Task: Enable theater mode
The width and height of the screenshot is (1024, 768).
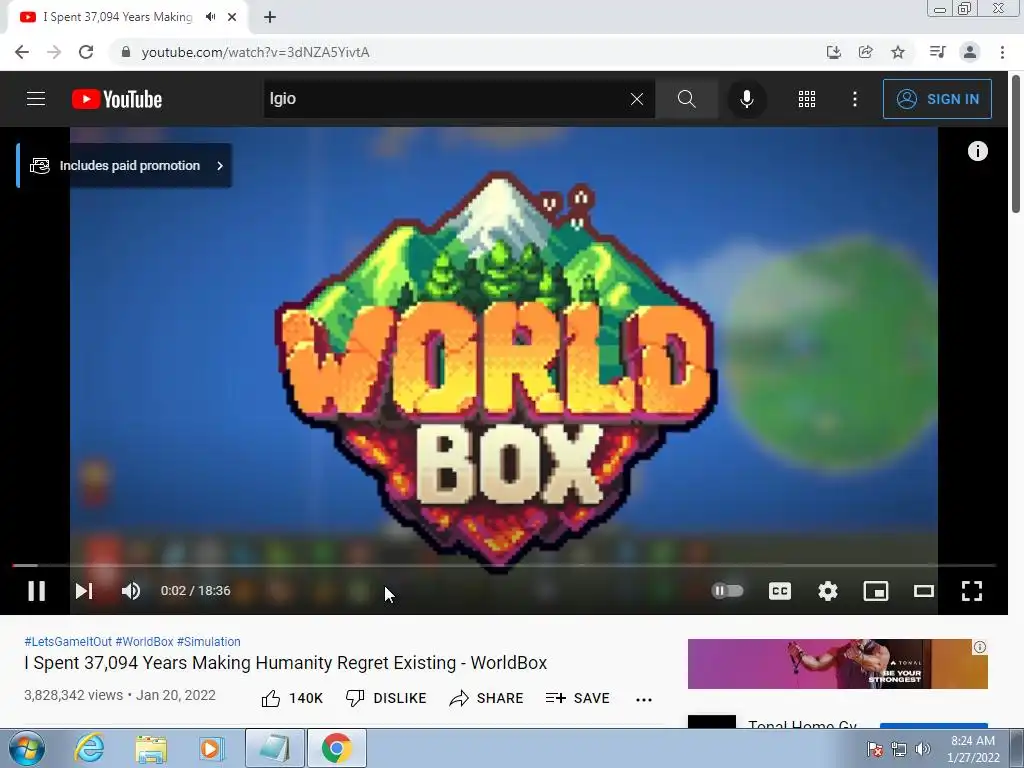Action: 923,590
